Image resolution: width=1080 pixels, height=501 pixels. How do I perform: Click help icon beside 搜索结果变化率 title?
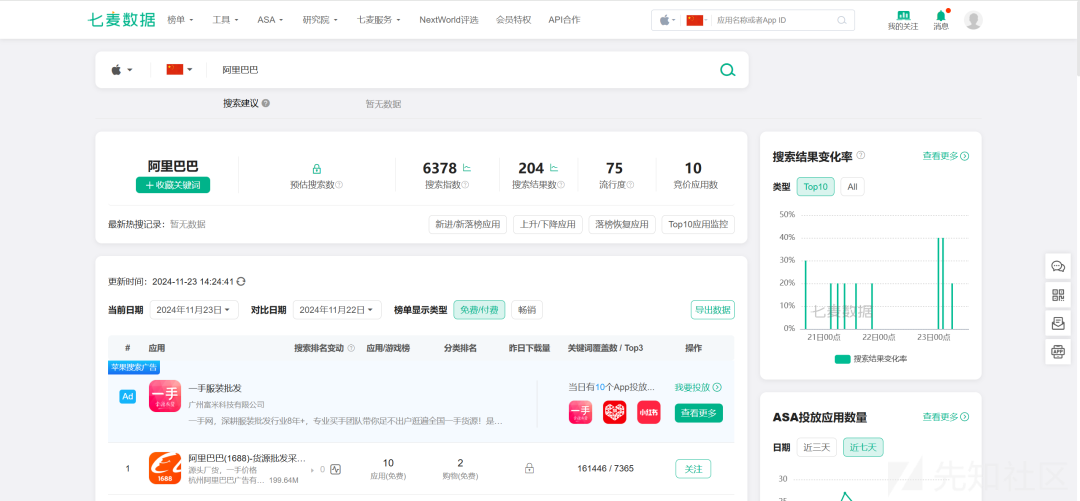861,156
